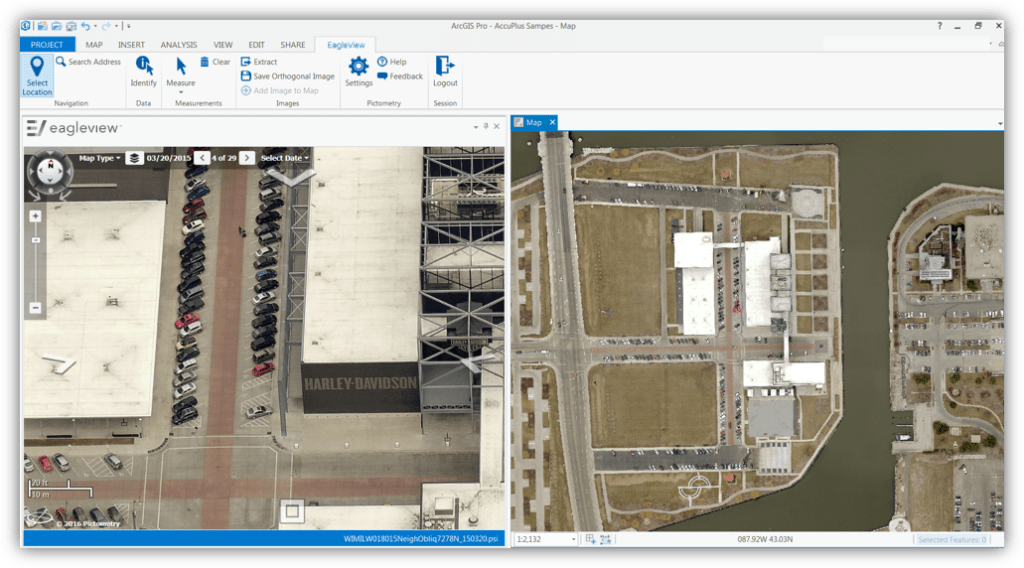Click the image filename in viewer footer

(420, 539)
